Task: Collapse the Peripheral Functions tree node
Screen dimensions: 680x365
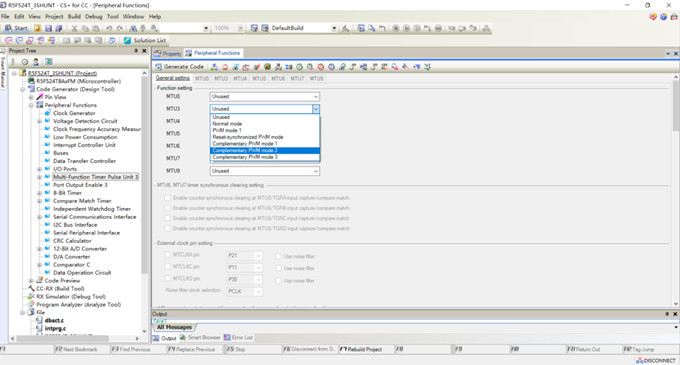Action: 31,105
